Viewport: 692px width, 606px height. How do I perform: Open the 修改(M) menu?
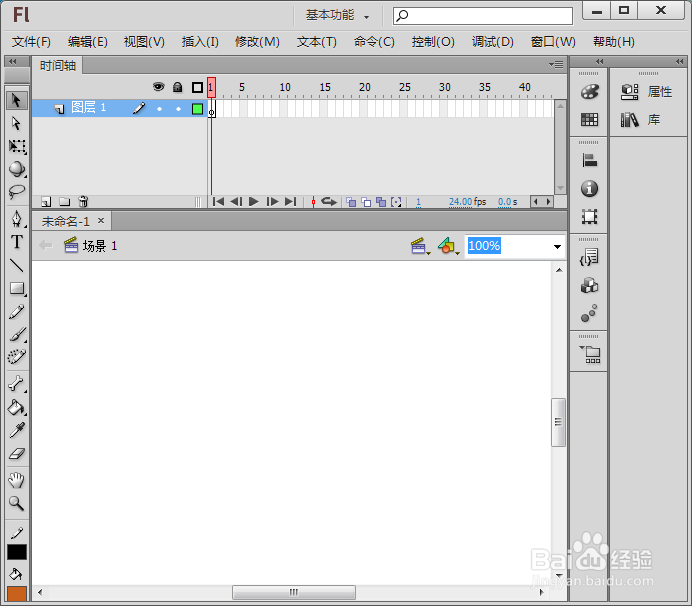click(257, 42)
